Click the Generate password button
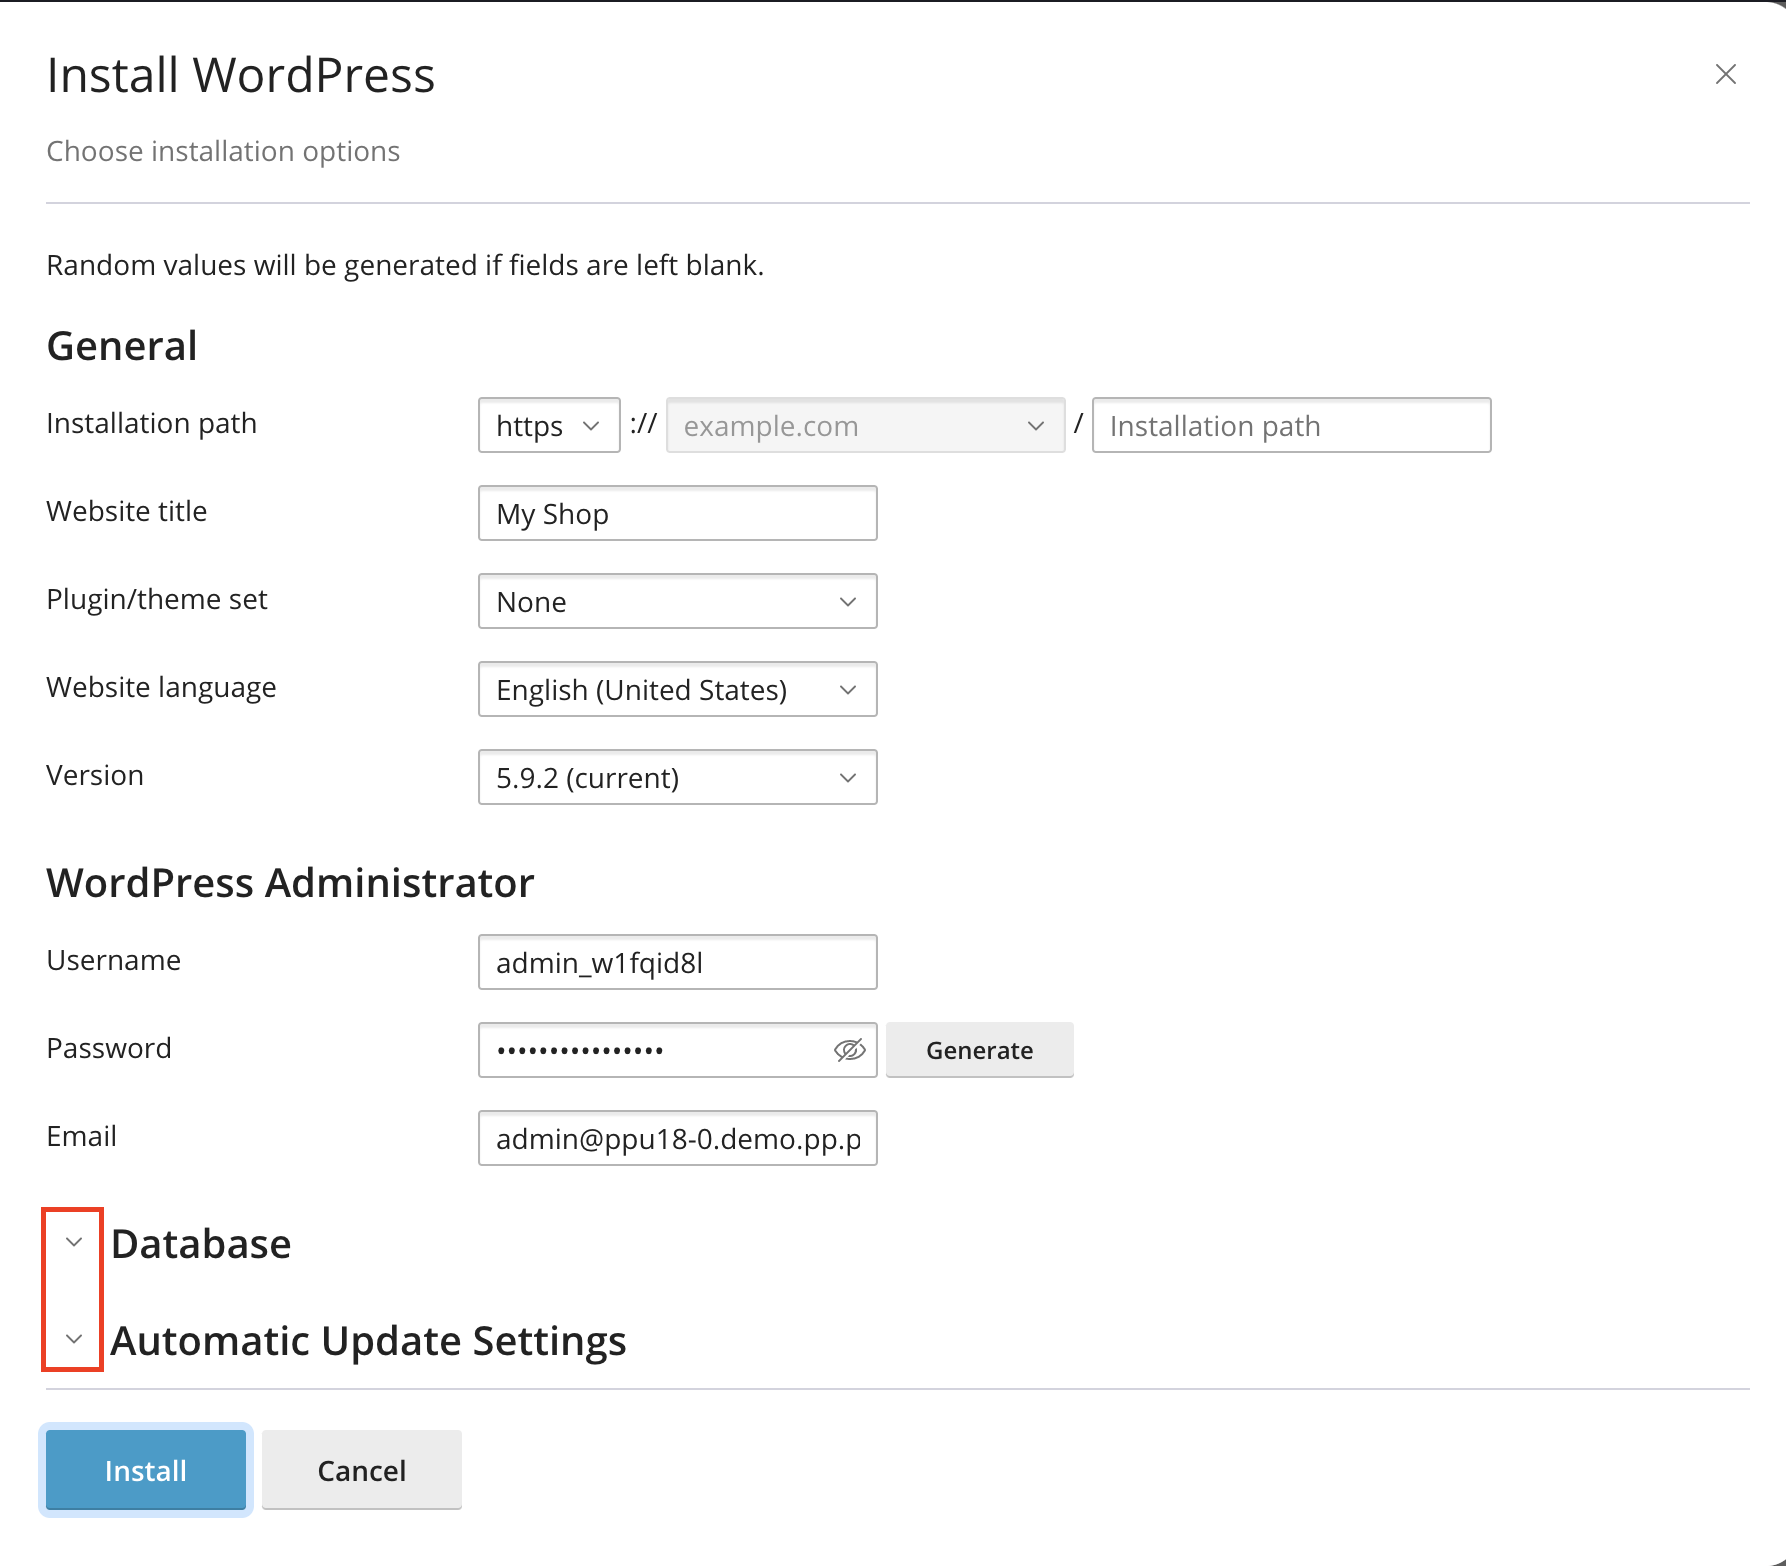Screen dimensions: 1786x1566 tap(979, 1050)
